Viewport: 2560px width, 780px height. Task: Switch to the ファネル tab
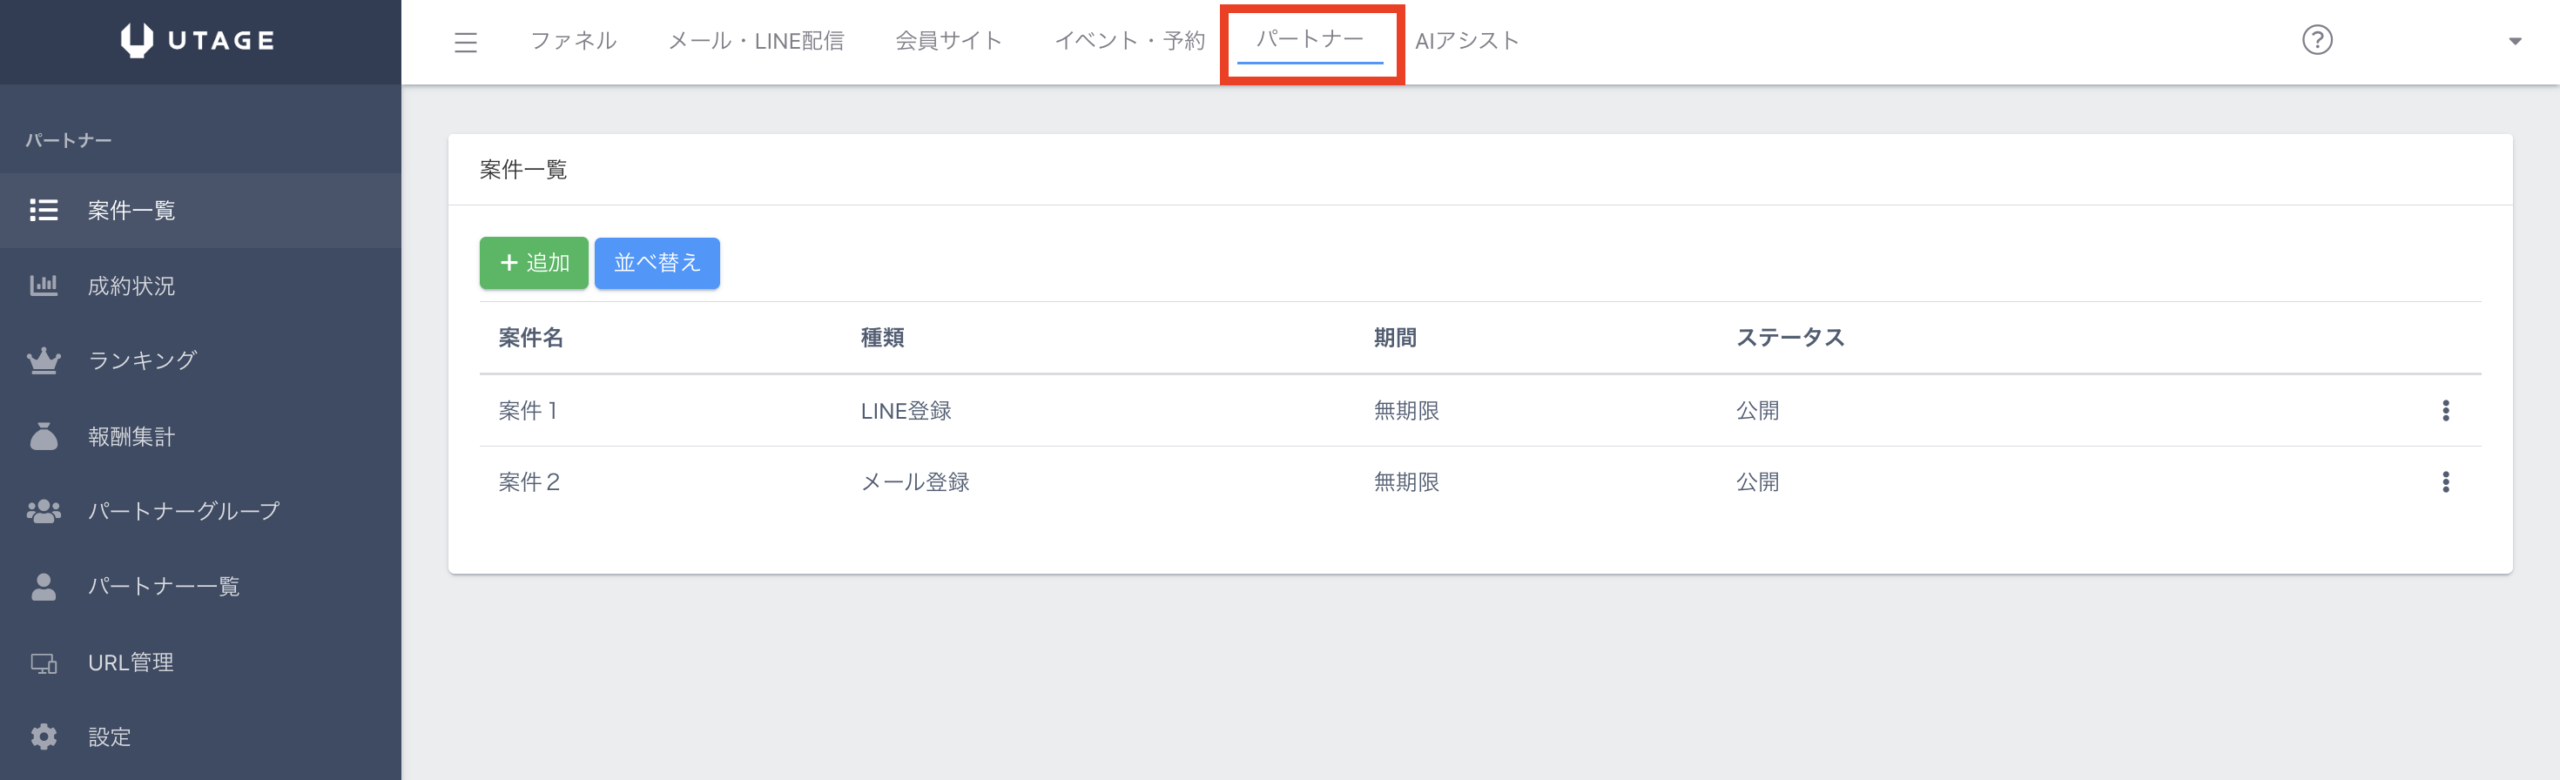point(573,41)
